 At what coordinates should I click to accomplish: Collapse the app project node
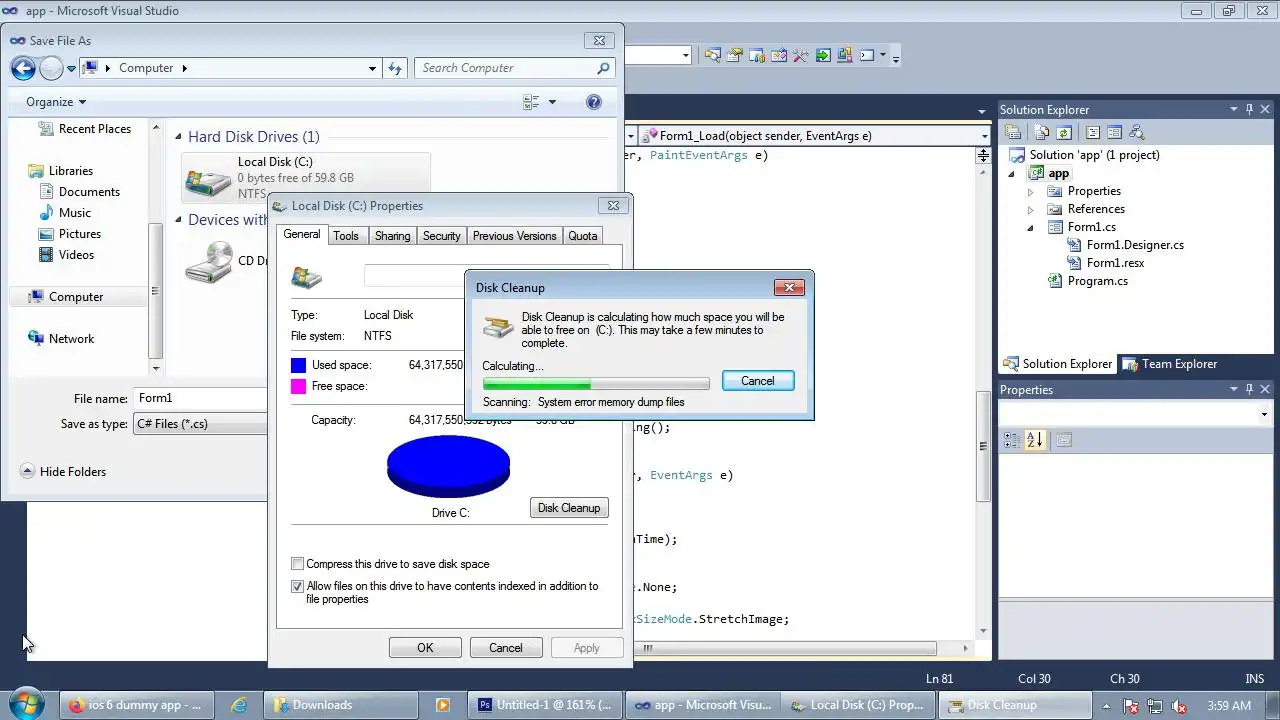tap(1012, 174)
